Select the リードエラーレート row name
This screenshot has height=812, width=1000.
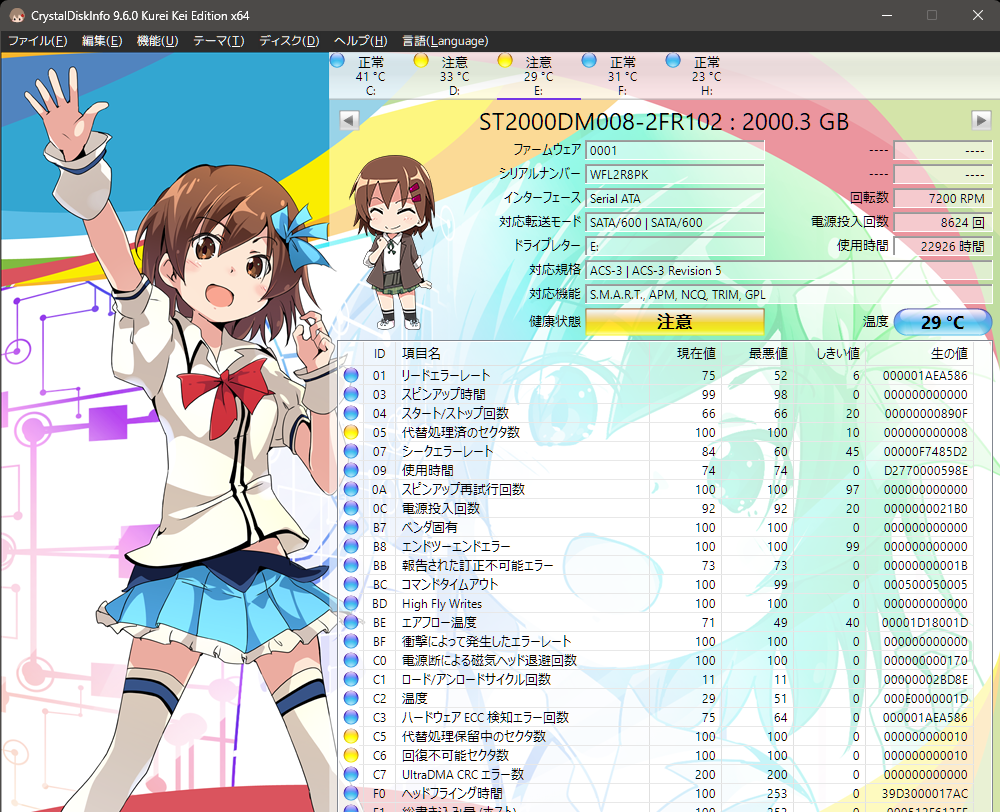pos(446,375)
